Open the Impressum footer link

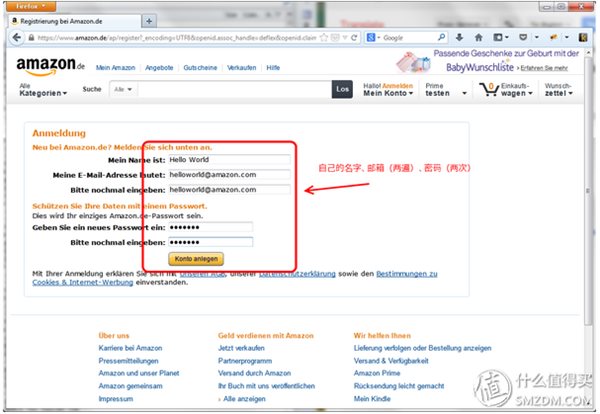click(x=116, y=399)
